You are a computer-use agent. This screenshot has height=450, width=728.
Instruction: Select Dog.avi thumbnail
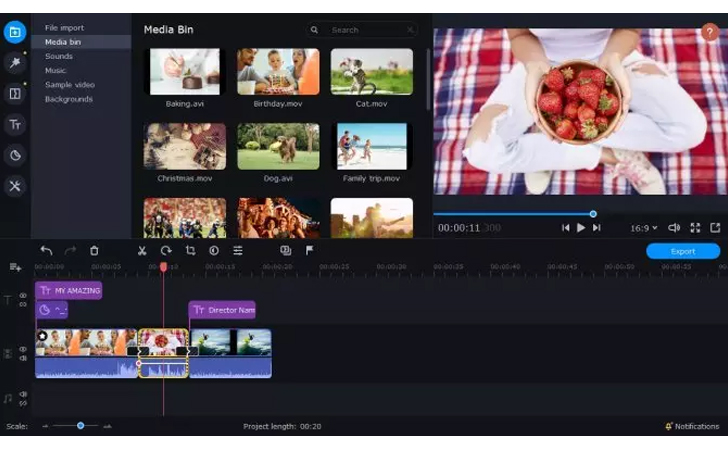278,146
